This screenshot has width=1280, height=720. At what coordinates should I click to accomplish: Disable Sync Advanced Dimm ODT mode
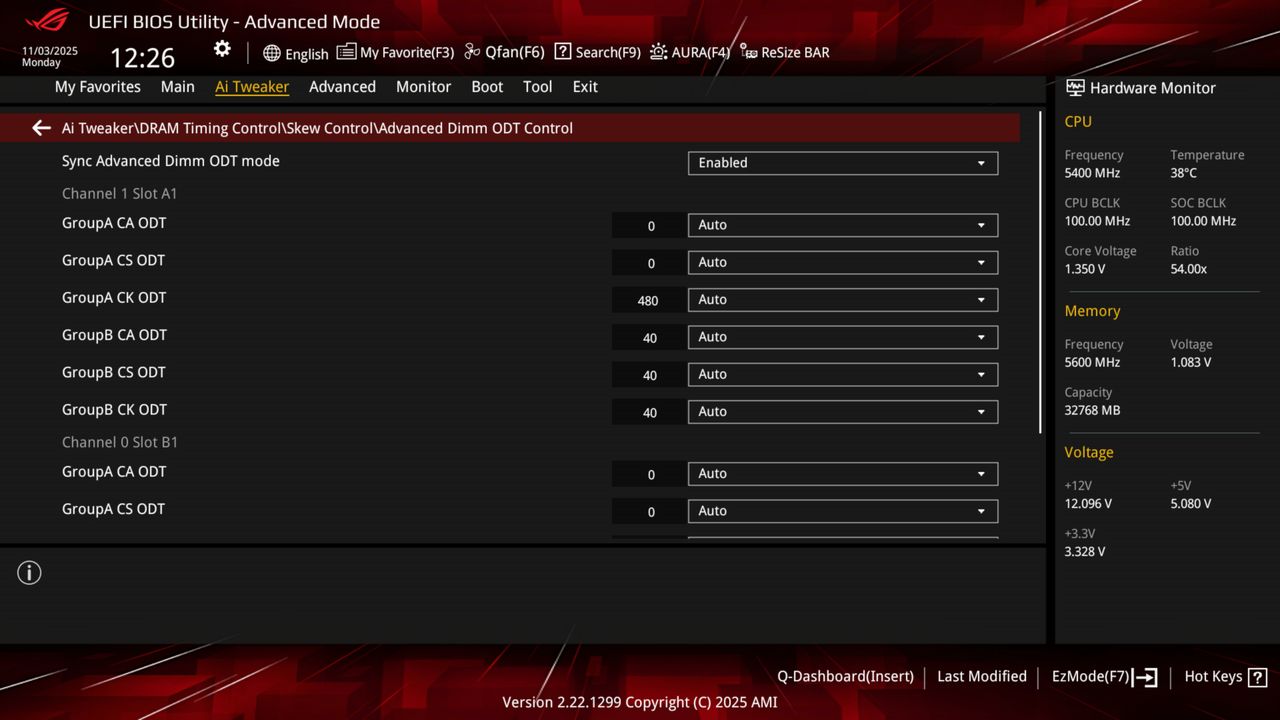842,163
